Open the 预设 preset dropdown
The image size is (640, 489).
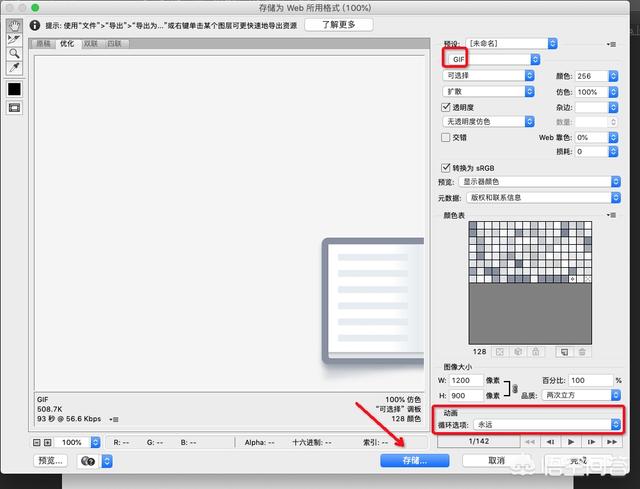512,43
